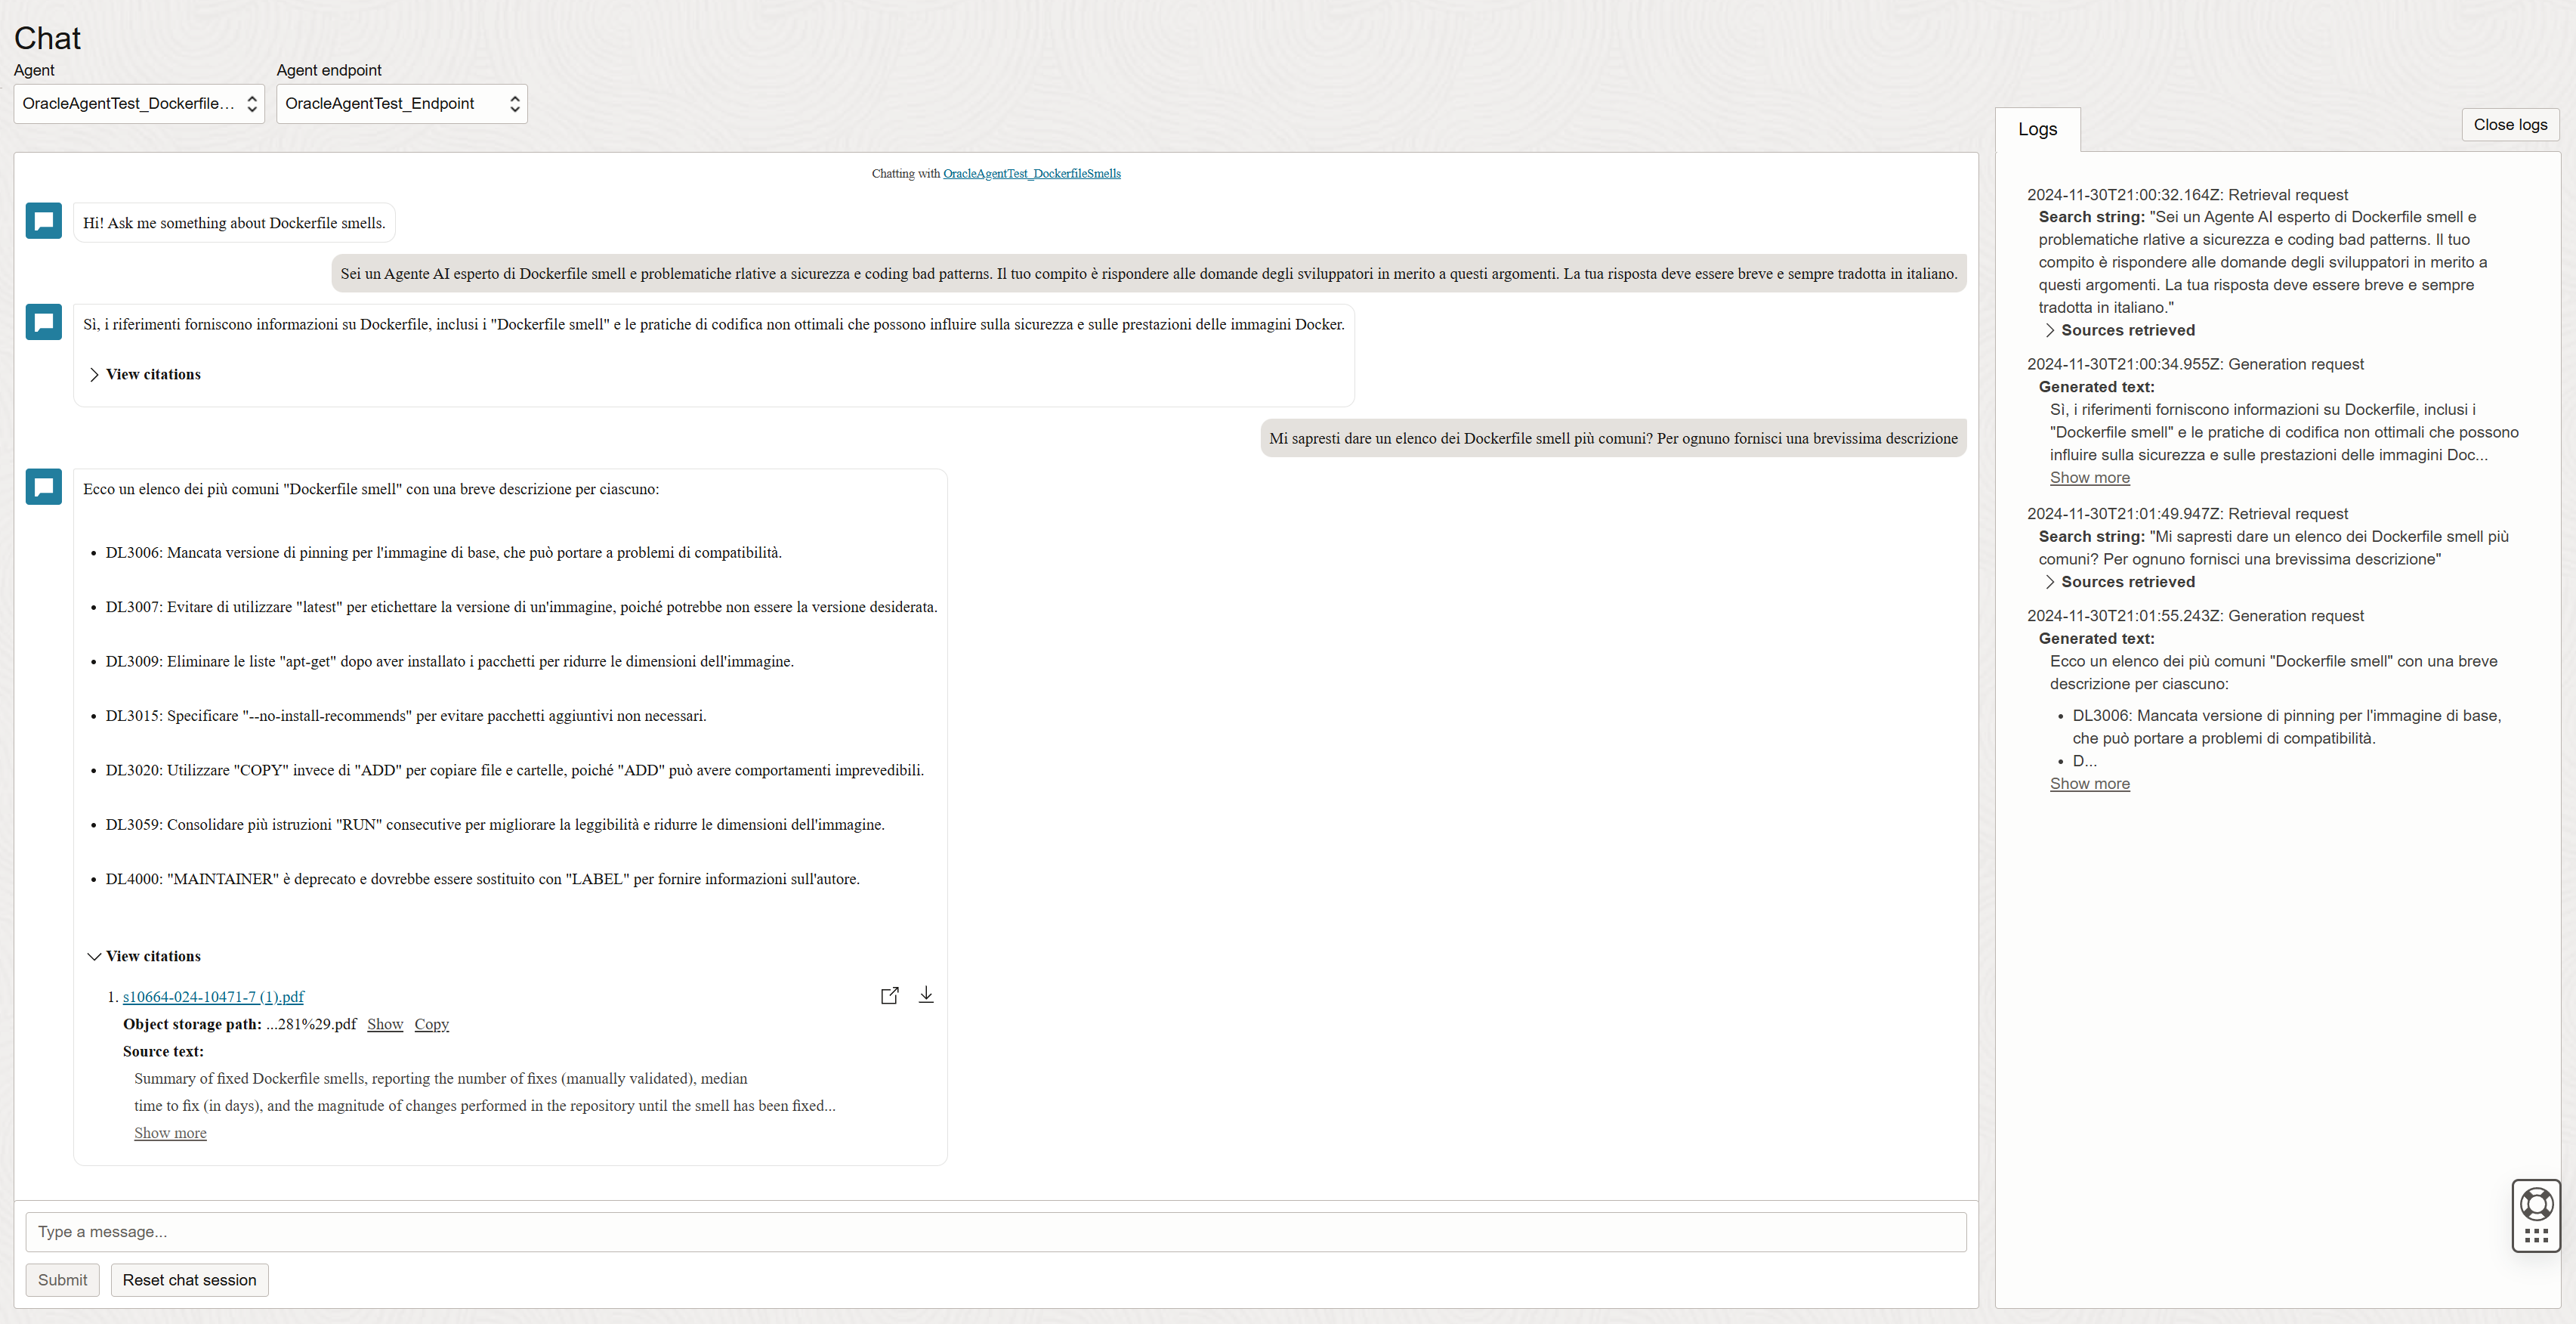2576x1324 pixels.
Task: Open the floating help lifebuoy widget
Action: pos(2536,1203)
